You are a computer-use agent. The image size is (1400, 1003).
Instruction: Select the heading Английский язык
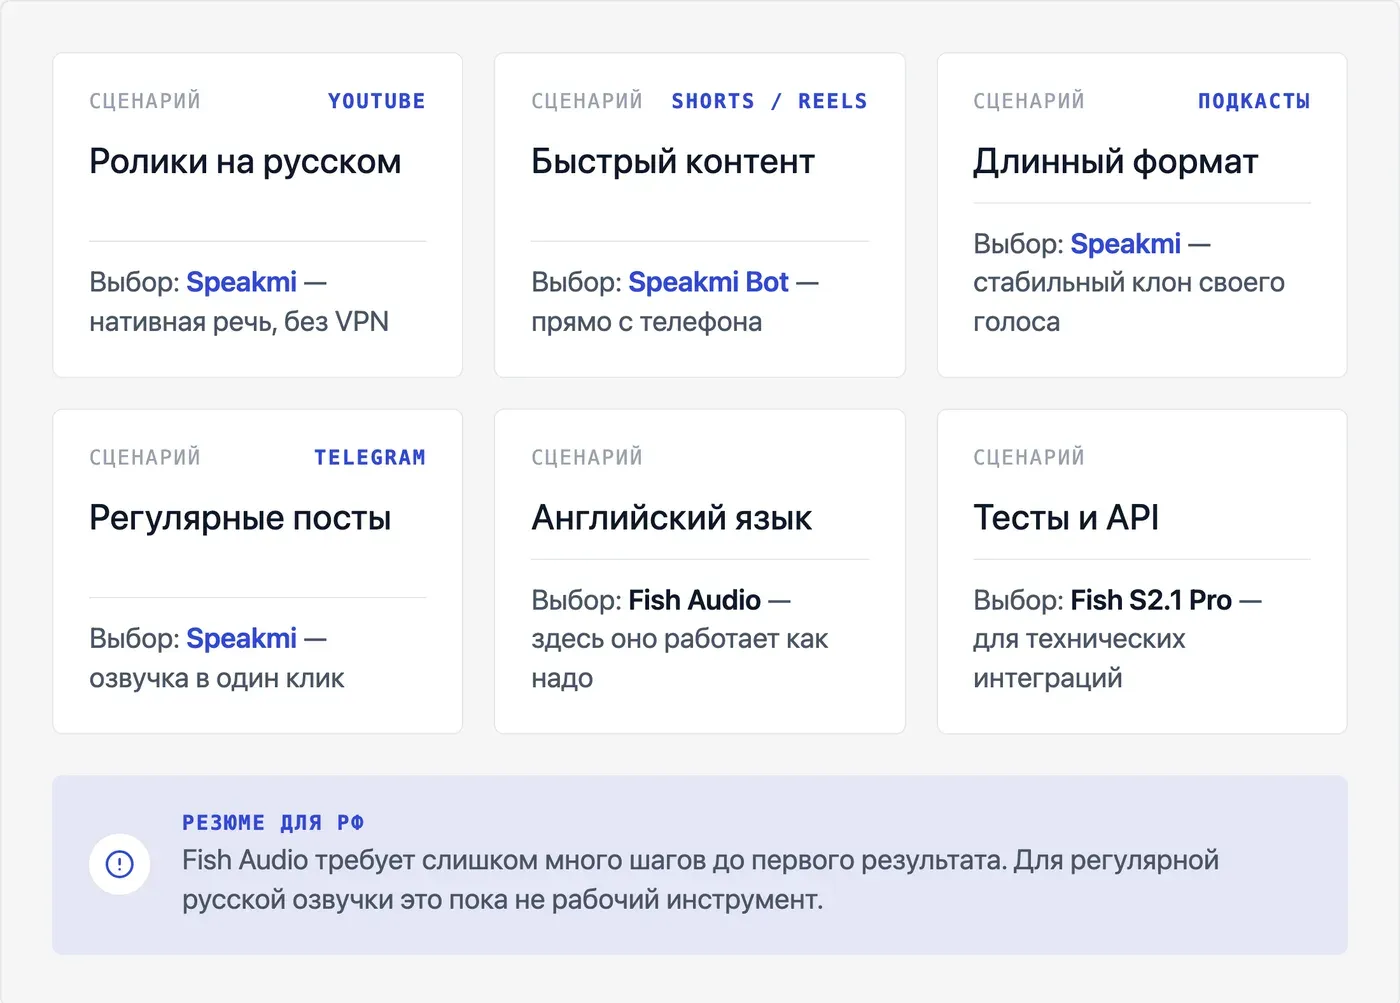(x=671, y=517)
